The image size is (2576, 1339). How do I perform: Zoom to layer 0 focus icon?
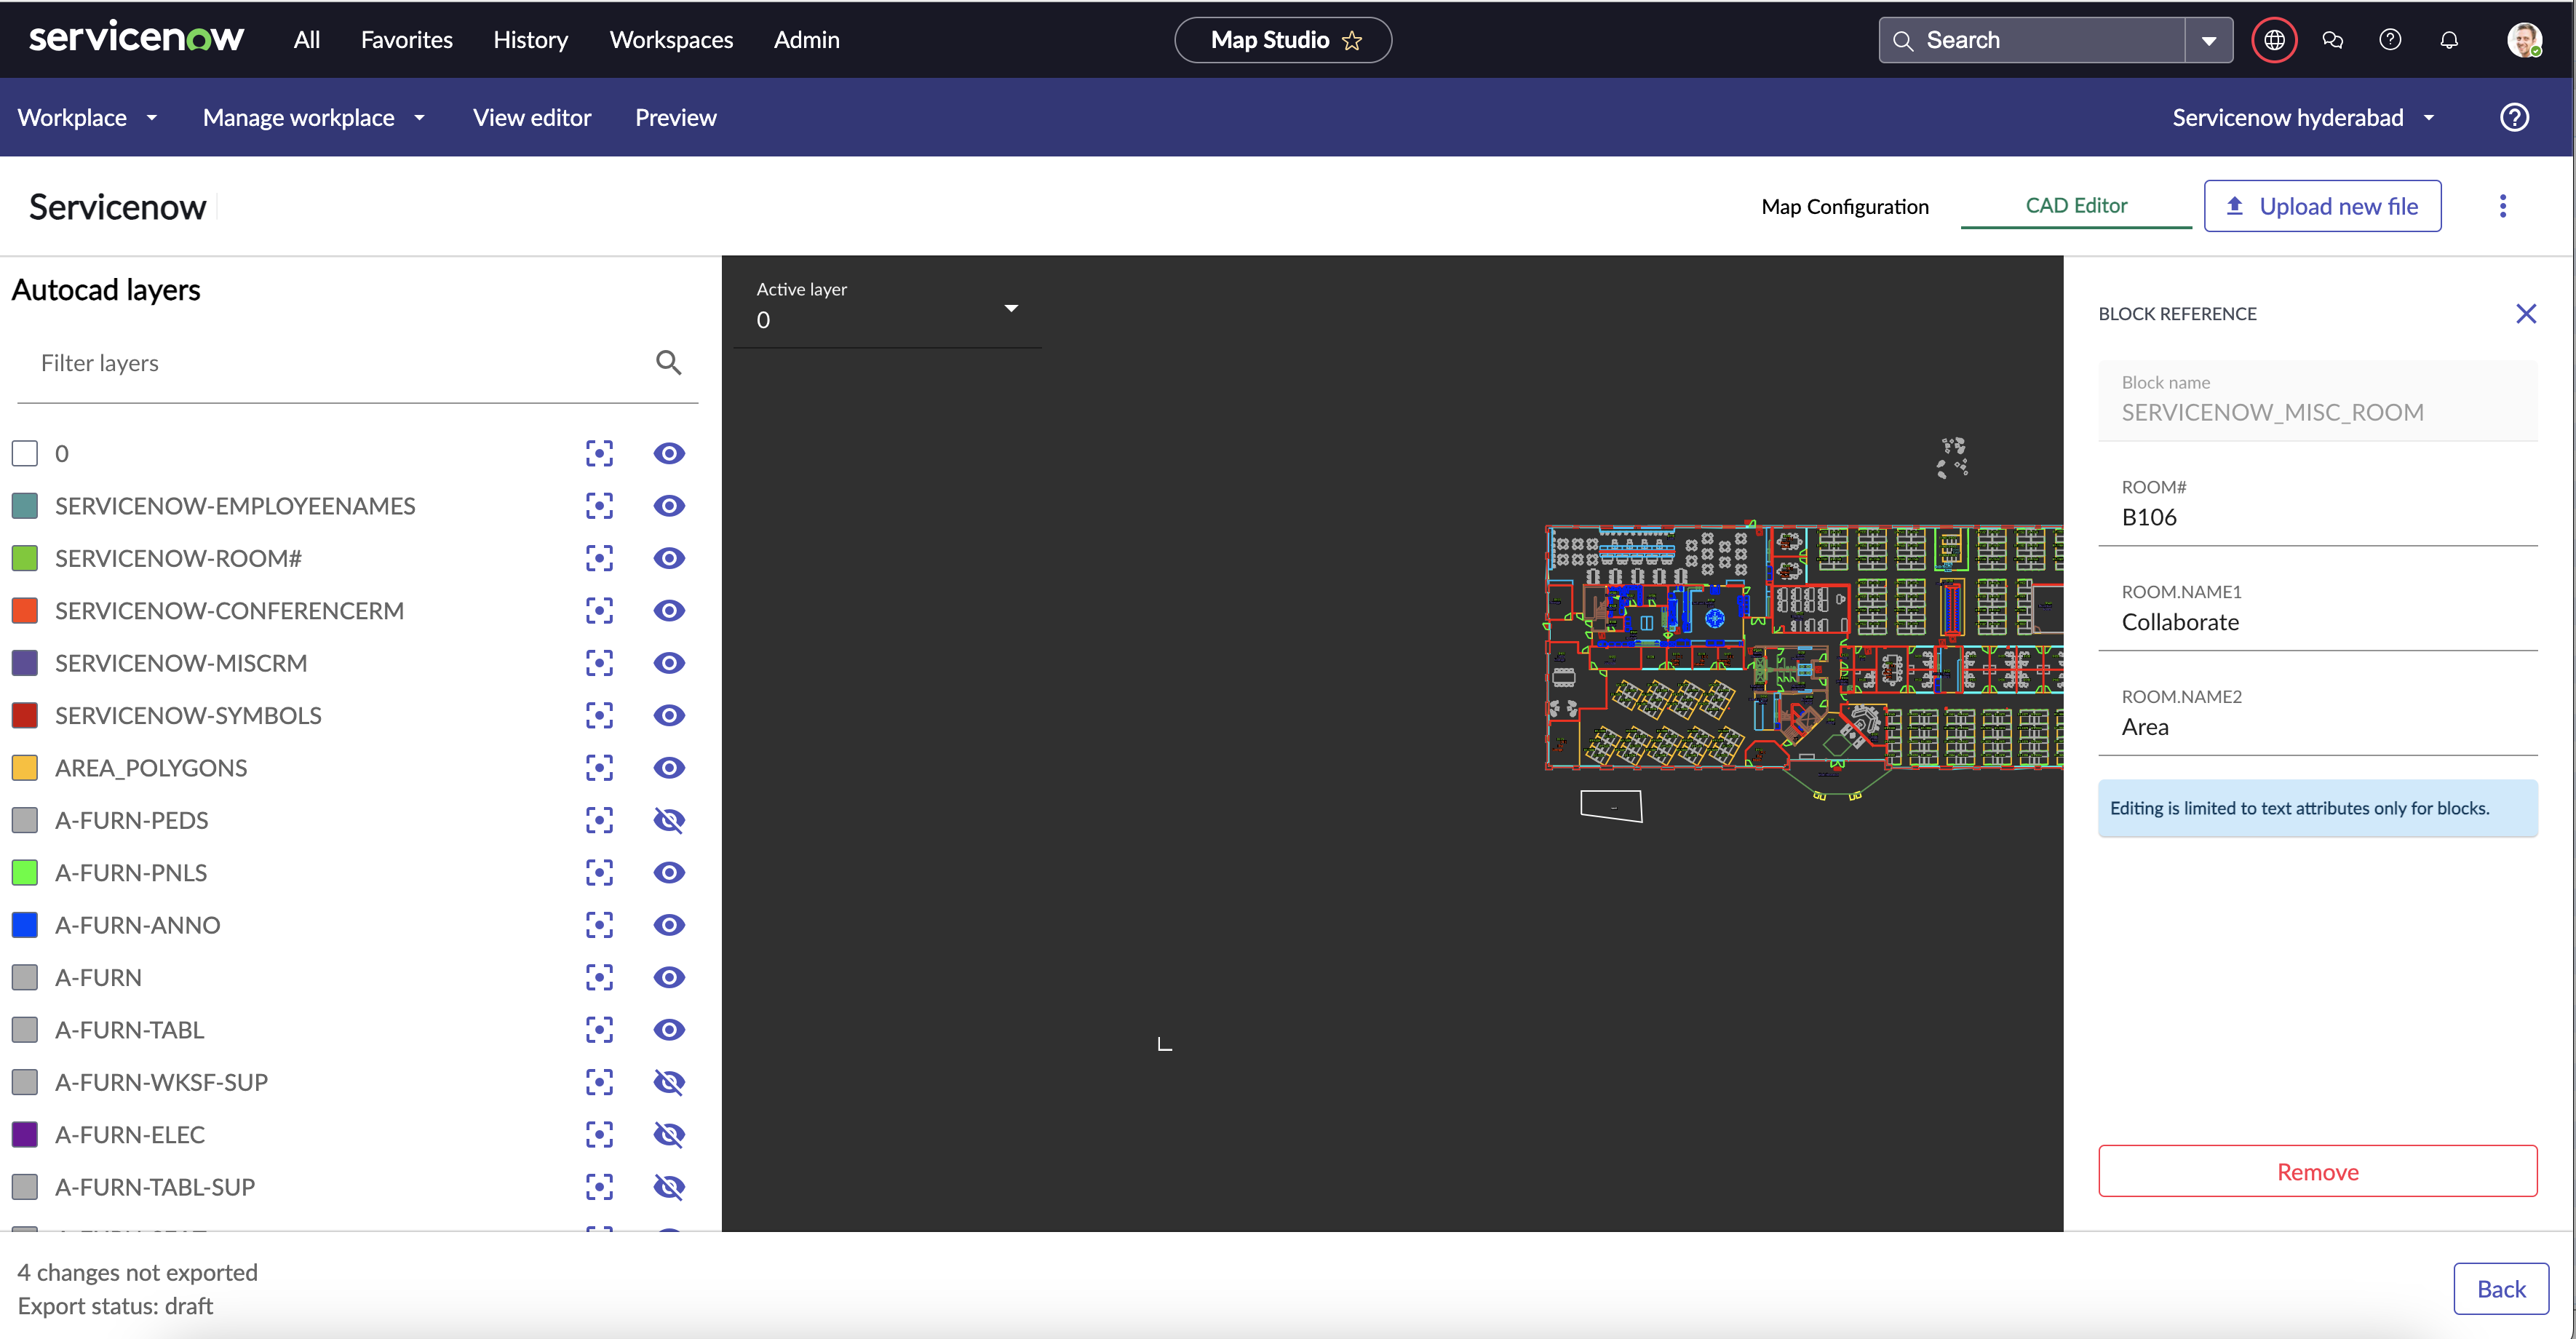[599, 453]
